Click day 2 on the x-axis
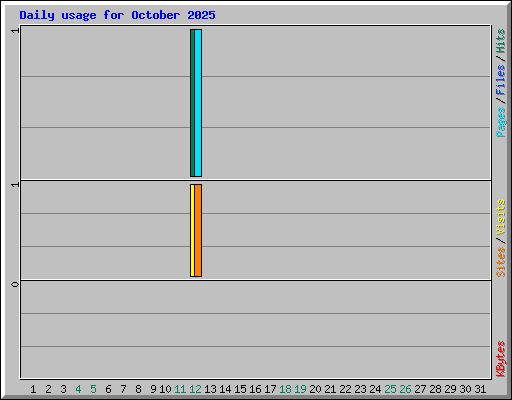This screenshot has width=512, height=400. pos(48,389)
